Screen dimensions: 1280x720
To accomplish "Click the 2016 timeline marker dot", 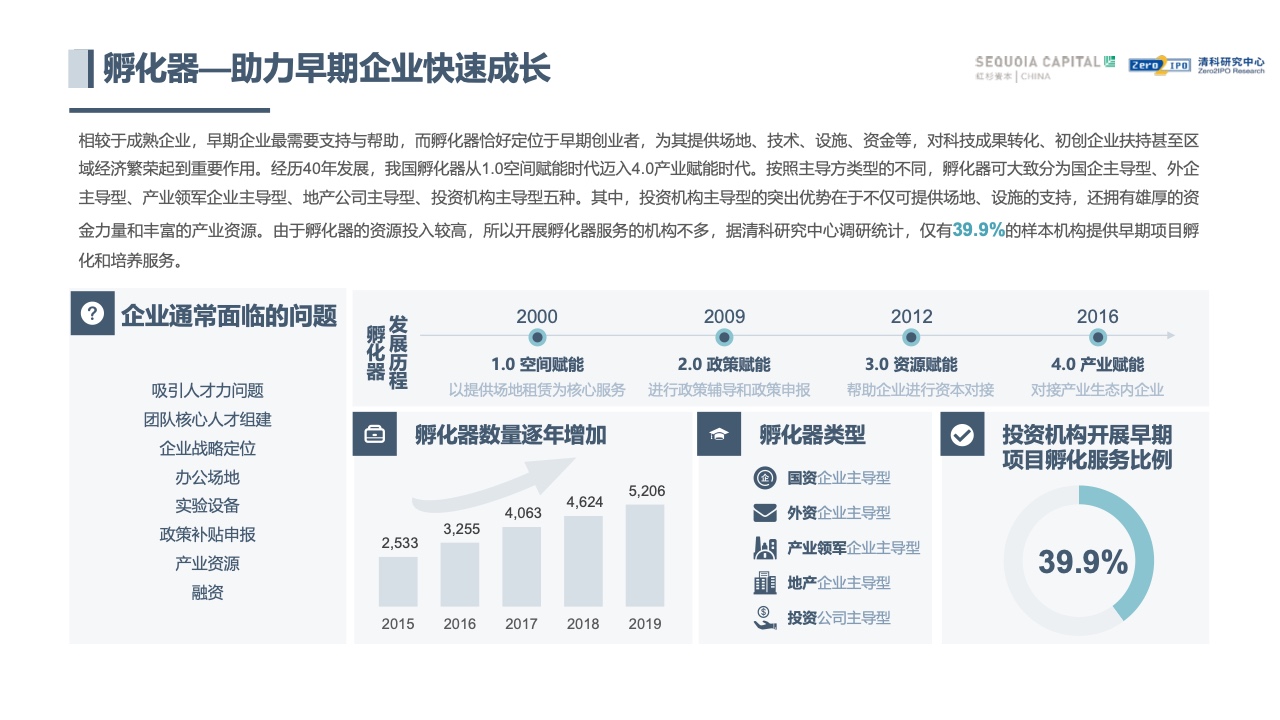I will point(1097,338).
